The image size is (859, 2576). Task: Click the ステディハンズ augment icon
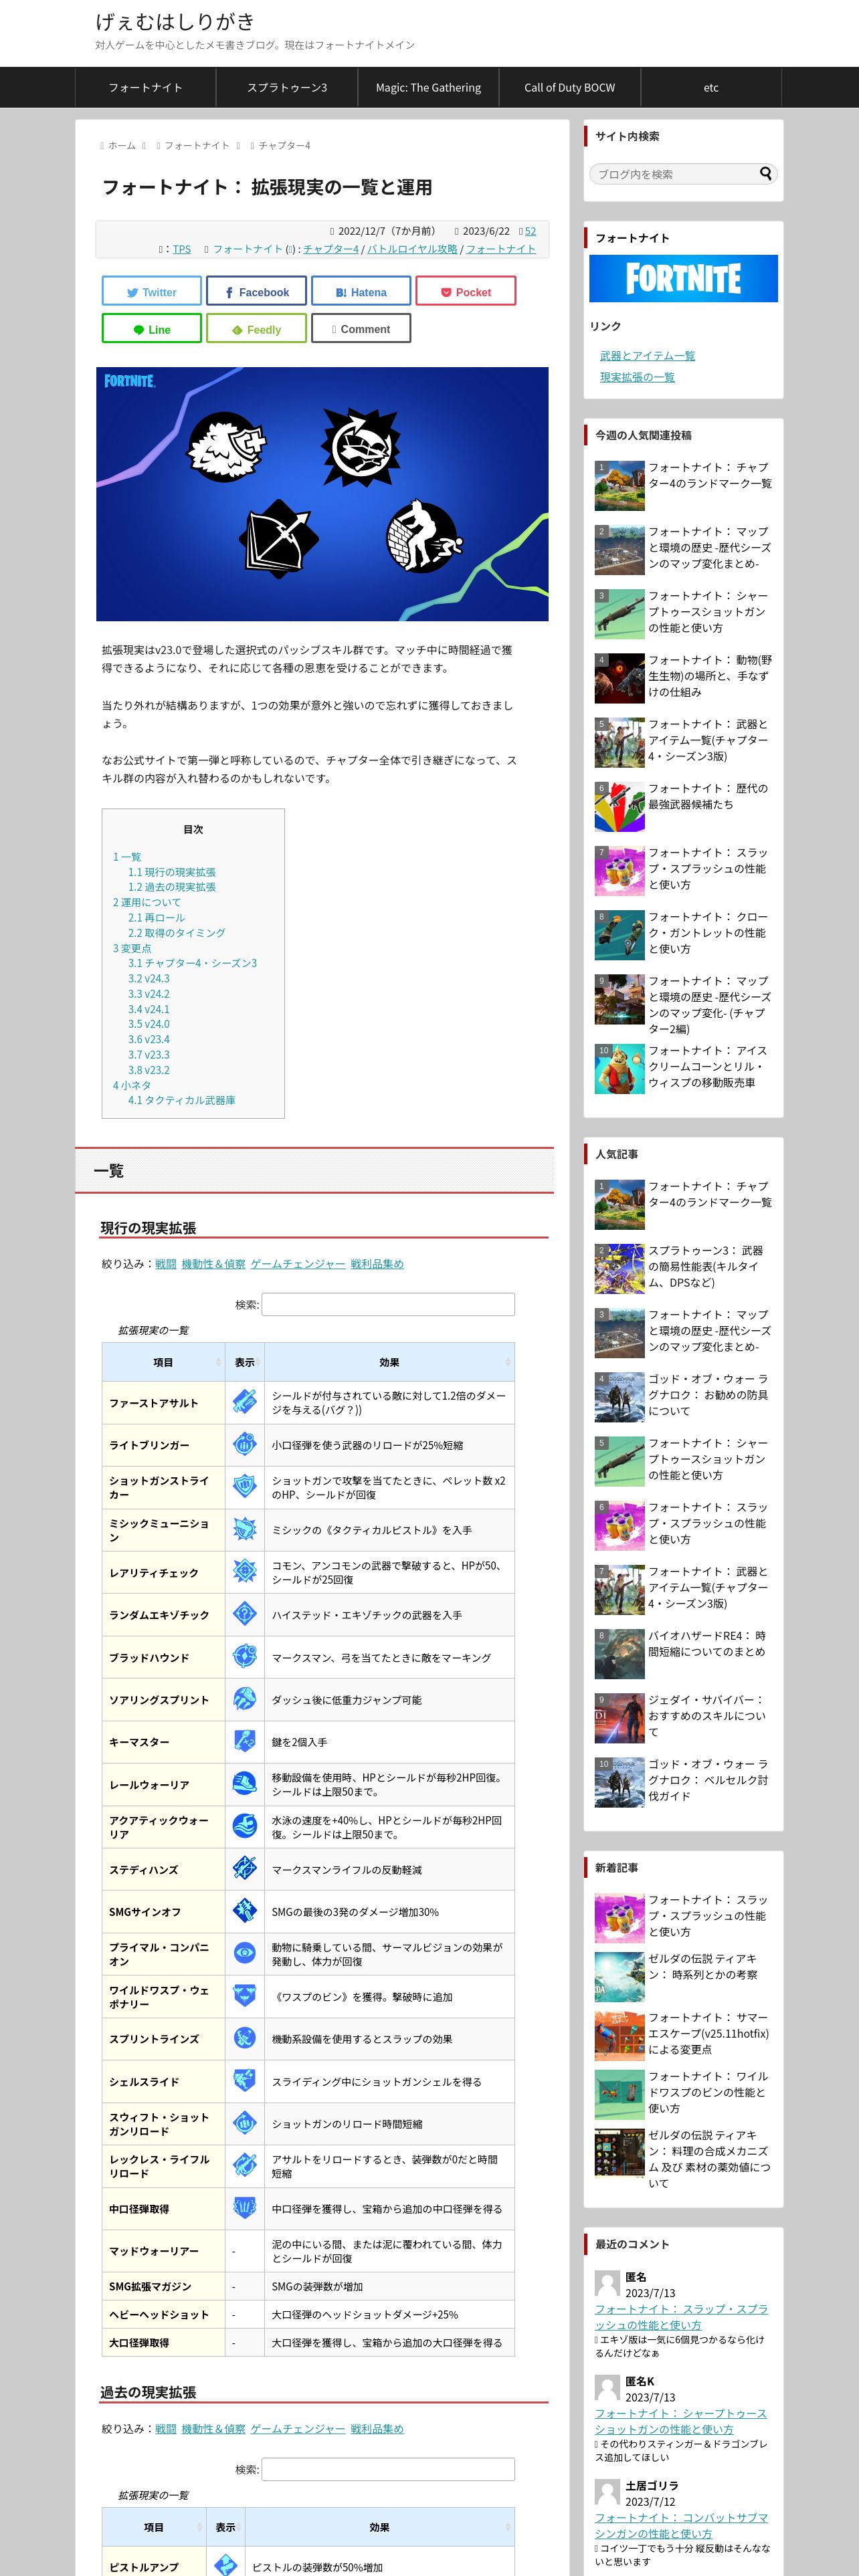[244, 1869]
